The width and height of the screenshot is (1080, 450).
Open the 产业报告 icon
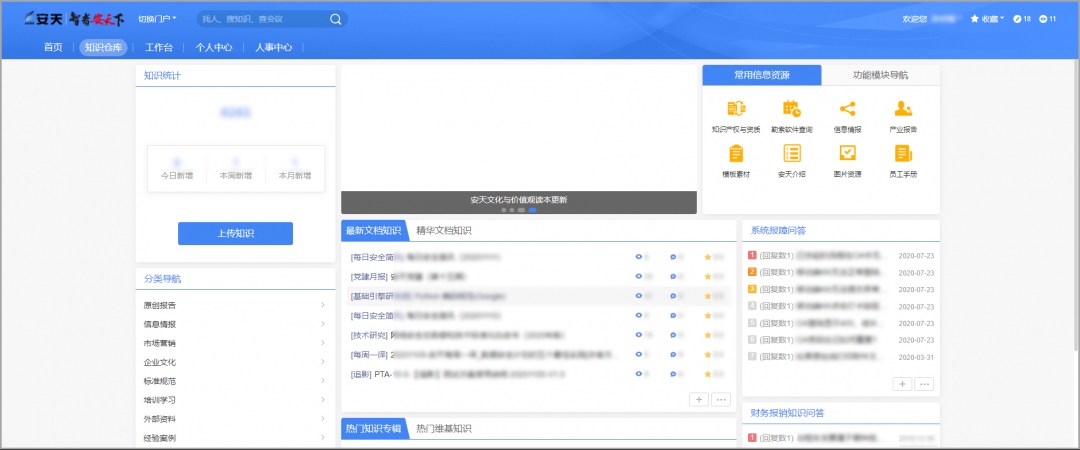[903, 109]
